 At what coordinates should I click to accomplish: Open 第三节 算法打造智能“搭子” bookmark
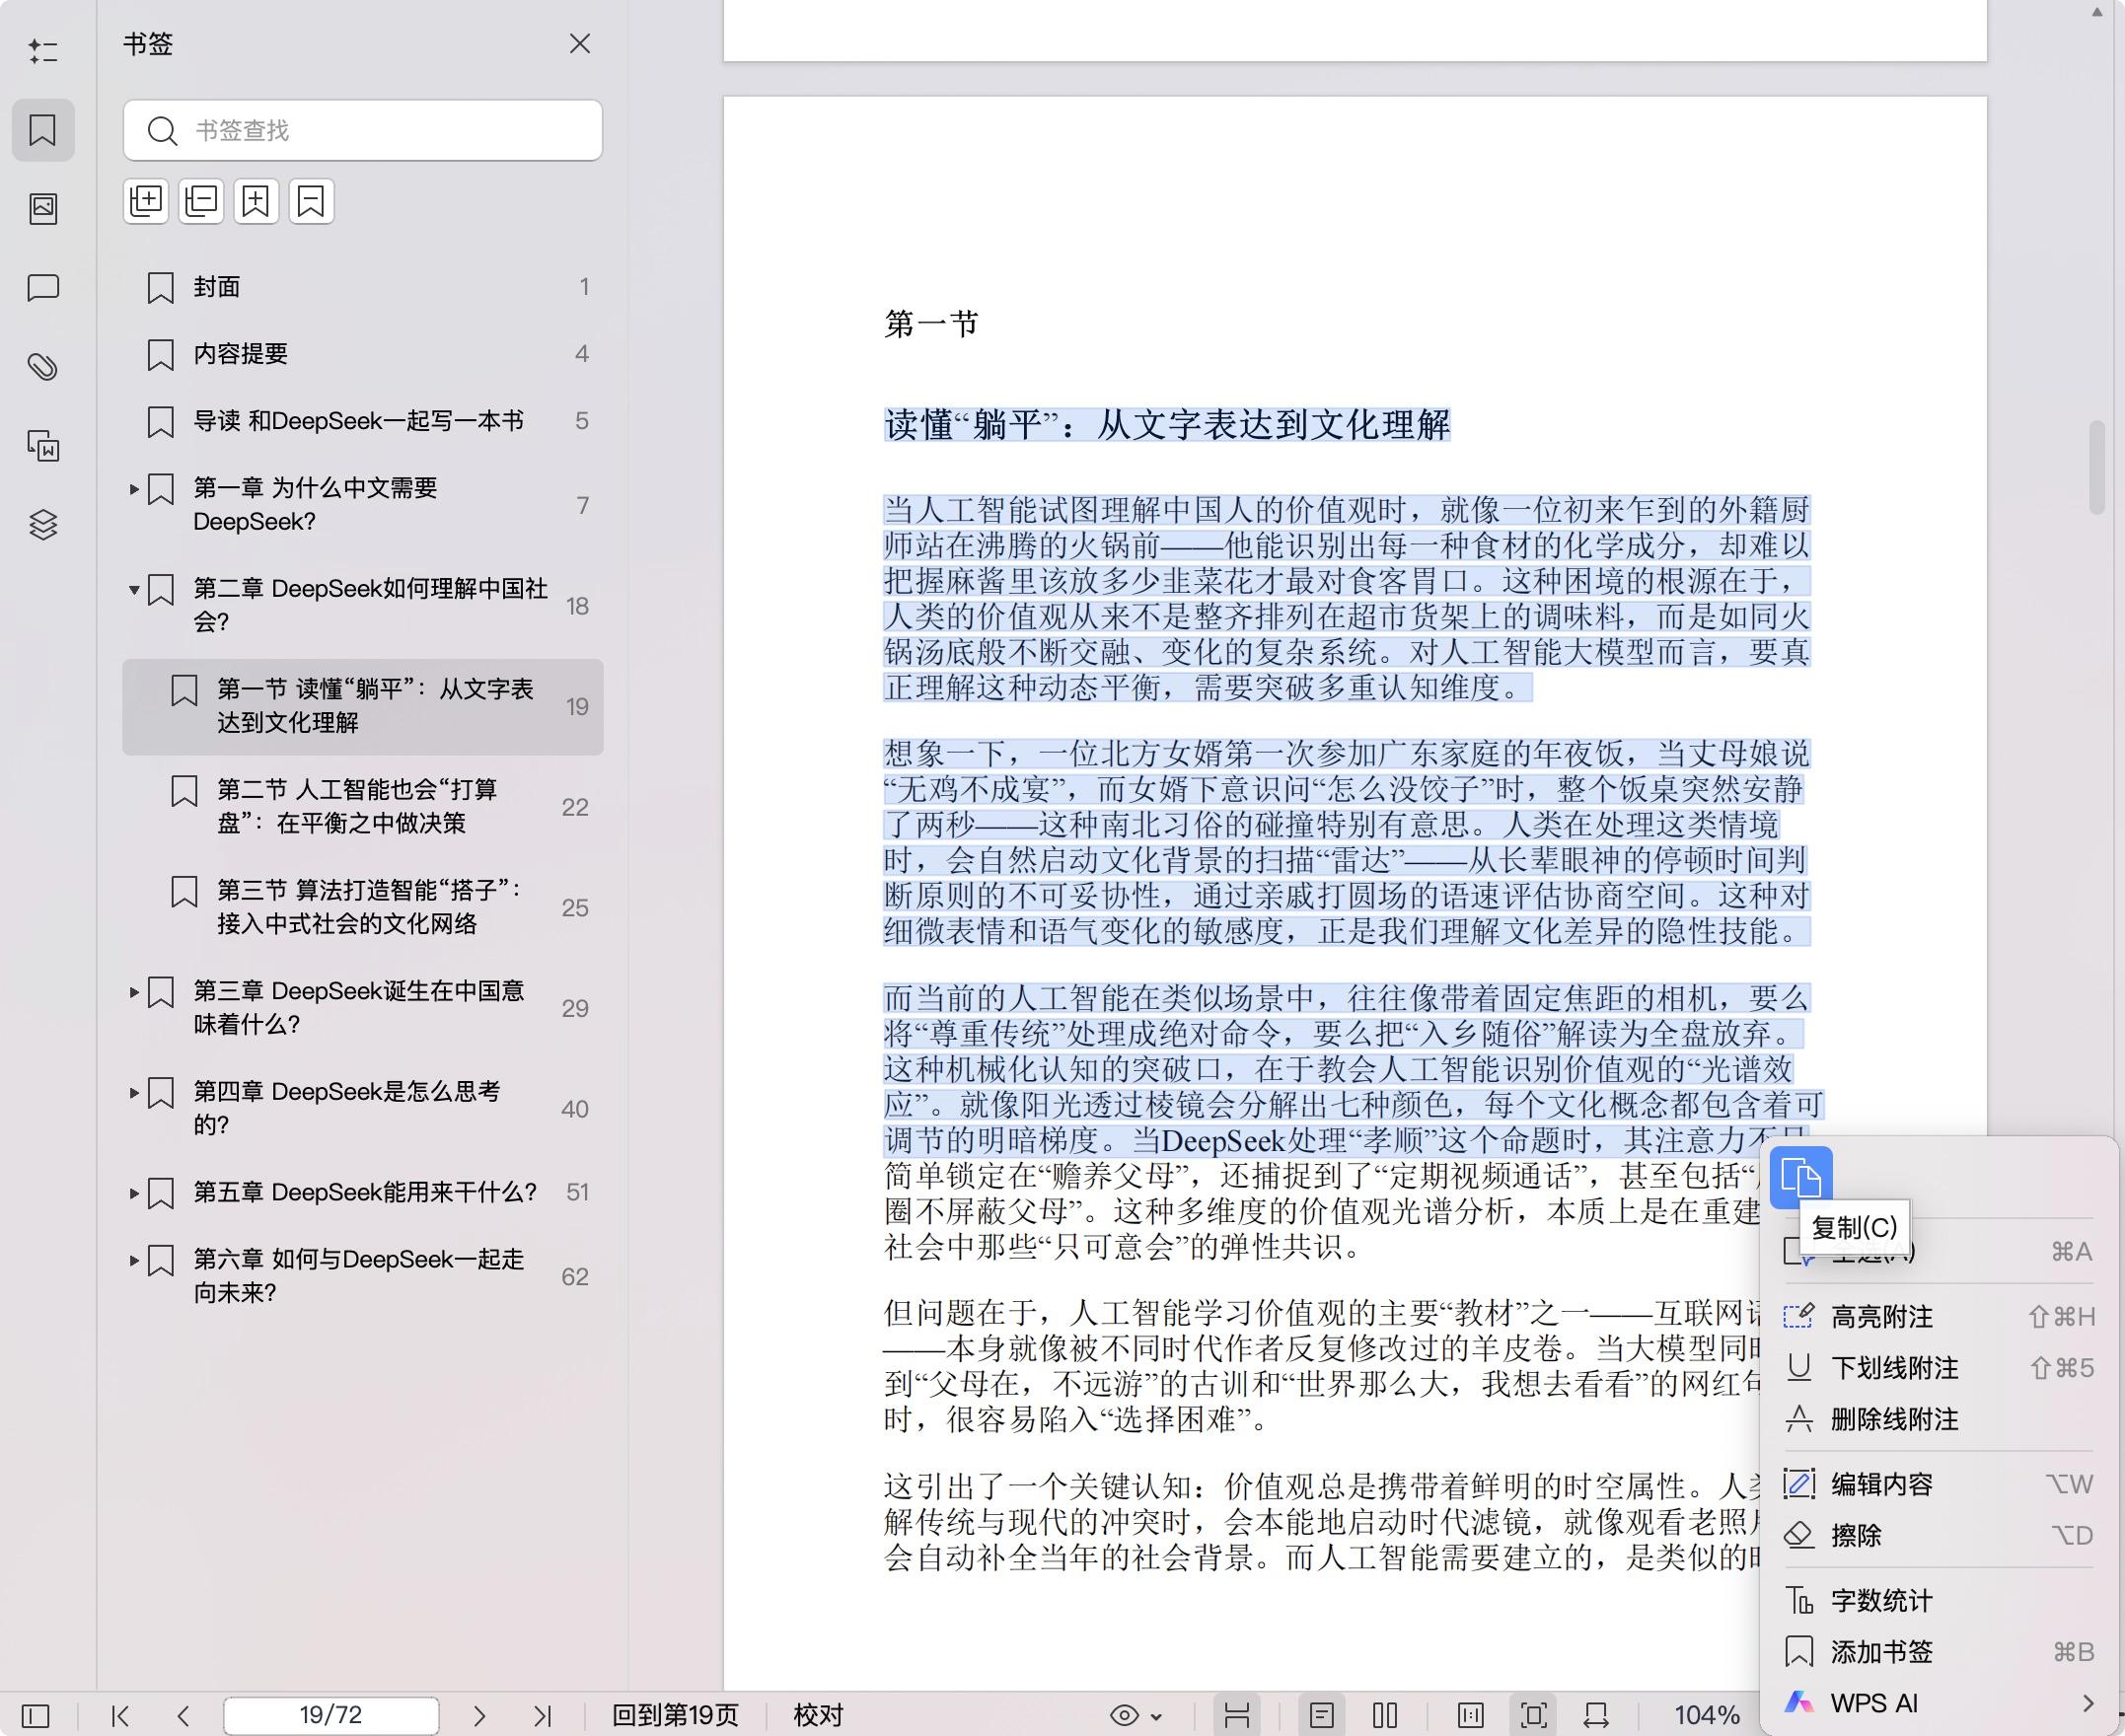pos(363,907)
